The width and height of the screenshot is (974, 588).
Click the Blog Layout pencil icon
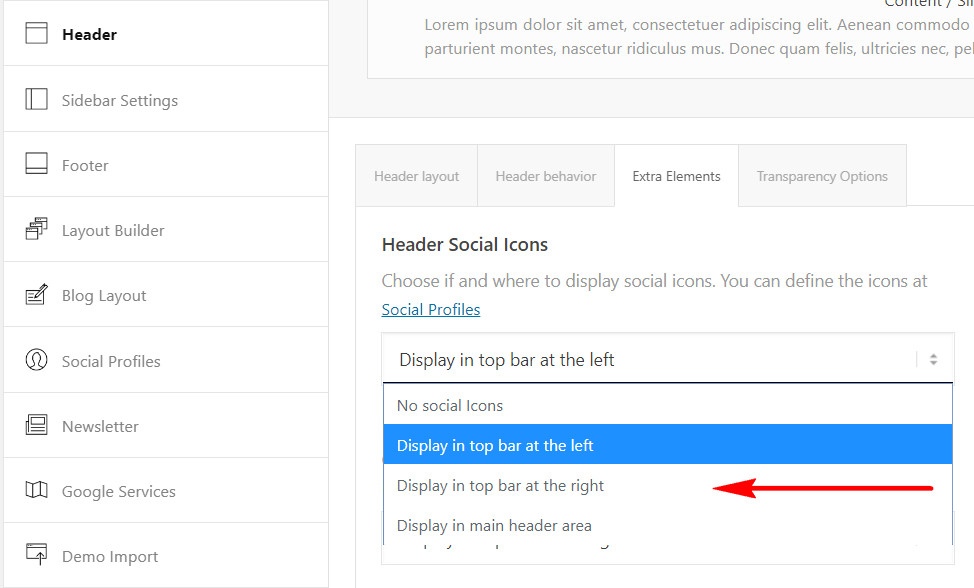click(36, 295)
